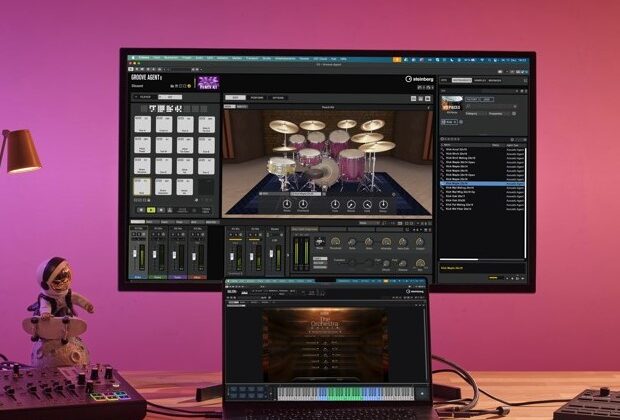620x420 pixels.
Task: Open the Properties filter dropdown
Action: click(x=500, y=114)
